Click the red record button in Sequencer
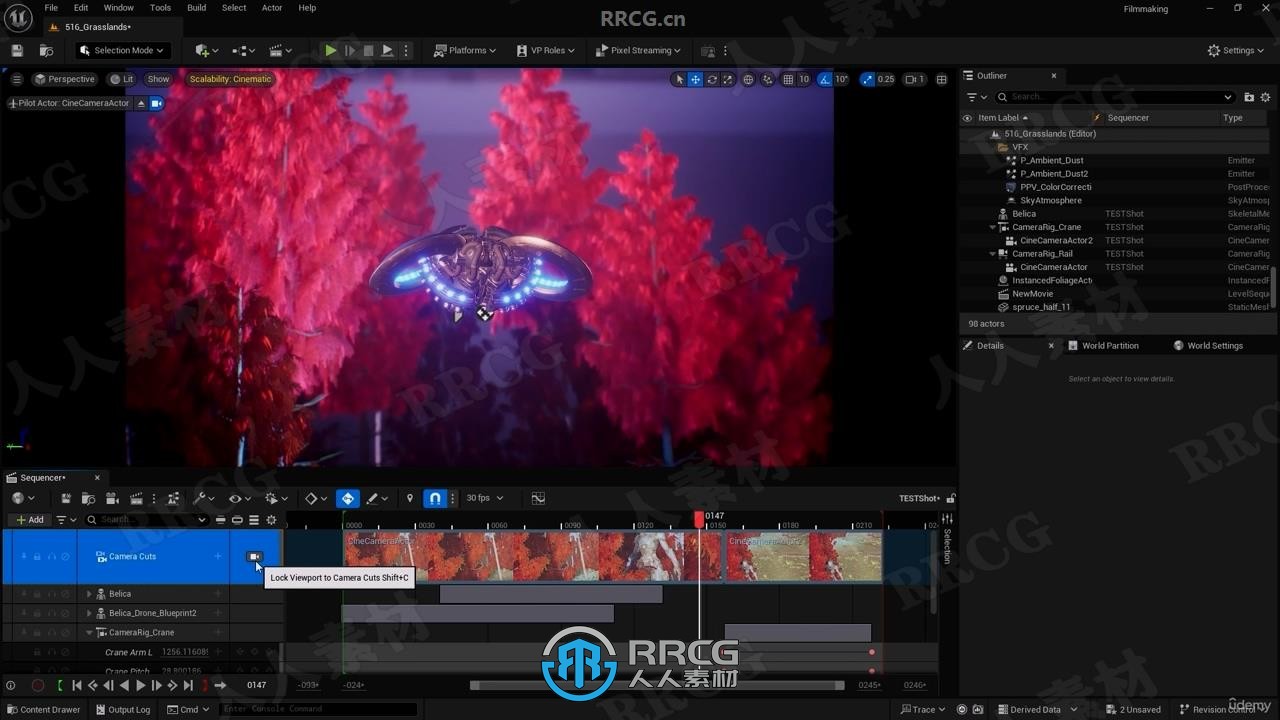Viewport: 1280px width, 720px height. click(38, 685)
